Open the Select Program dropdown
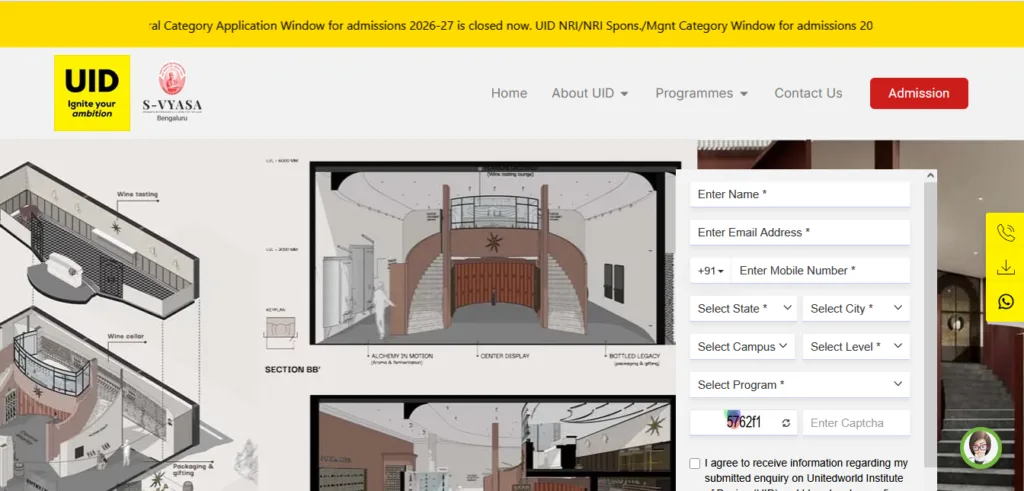This screenshot has height=491, width=1024. pyautogui.click(x=799, y=385)
